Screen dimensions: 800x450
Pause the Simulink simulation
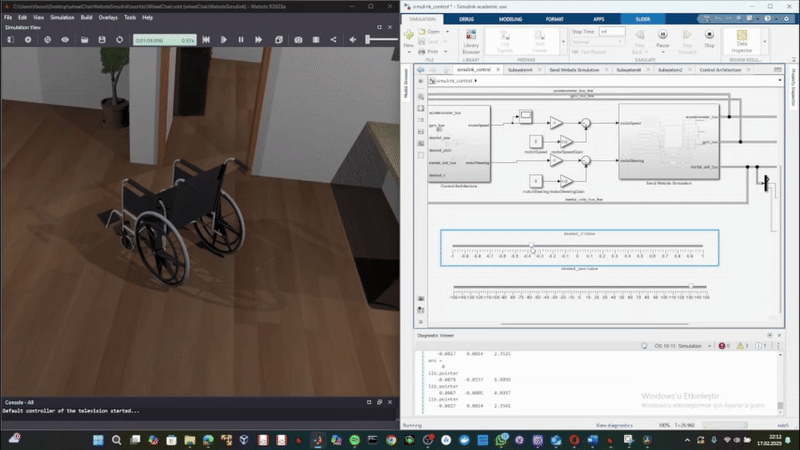662,36
